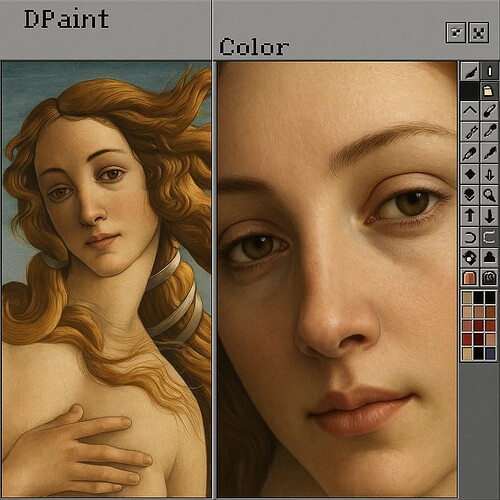Click the zoomed face canvas in Color window
This screenshot has width=500, height=500.
tap(337, 279)
